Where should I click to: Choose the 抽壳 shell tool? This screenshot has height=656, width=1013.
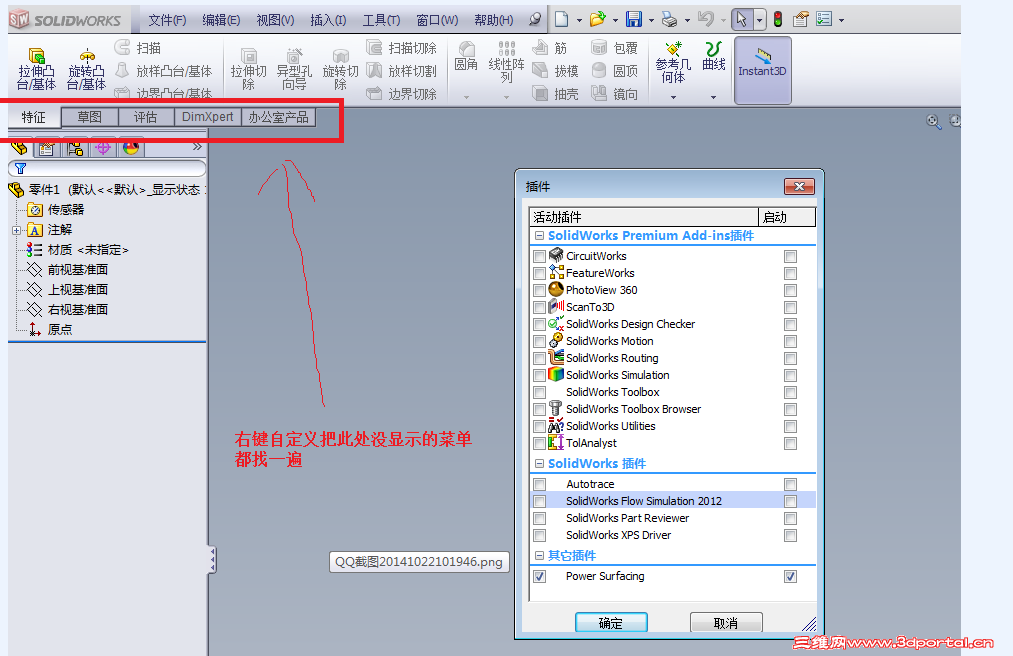(x=555, y=94)
